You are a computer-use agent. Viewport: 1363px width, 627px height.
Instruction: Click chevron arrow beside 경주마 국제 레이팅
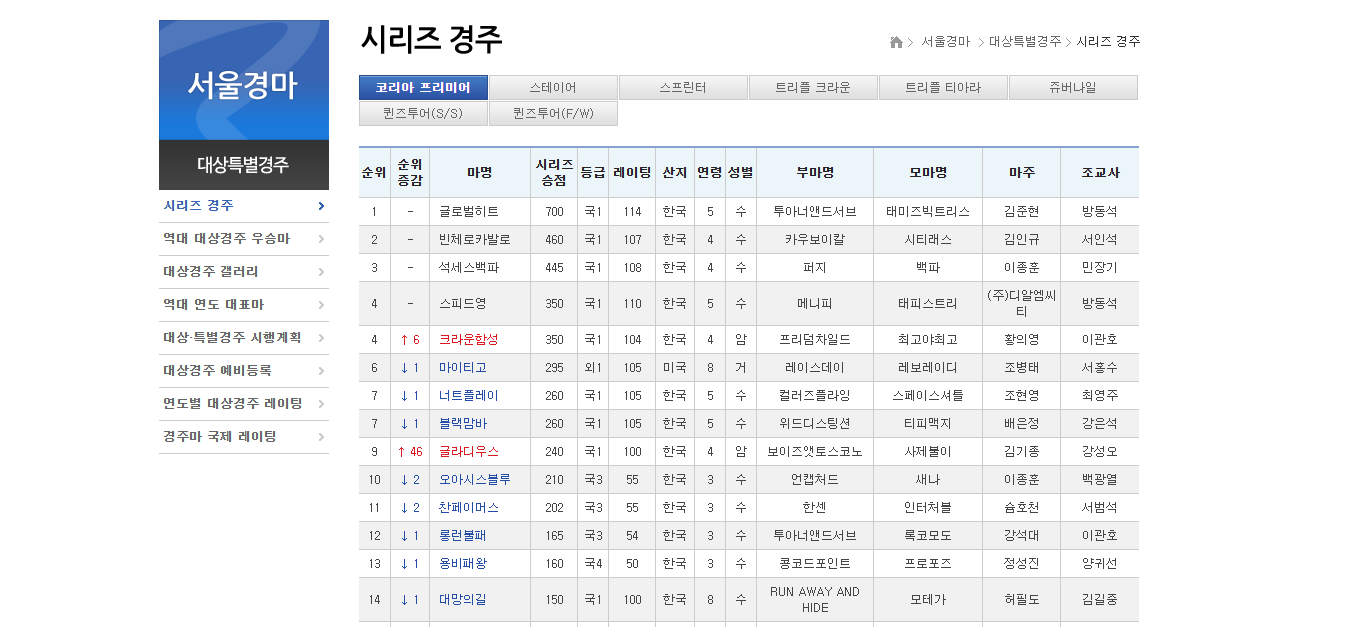point(321,437)
